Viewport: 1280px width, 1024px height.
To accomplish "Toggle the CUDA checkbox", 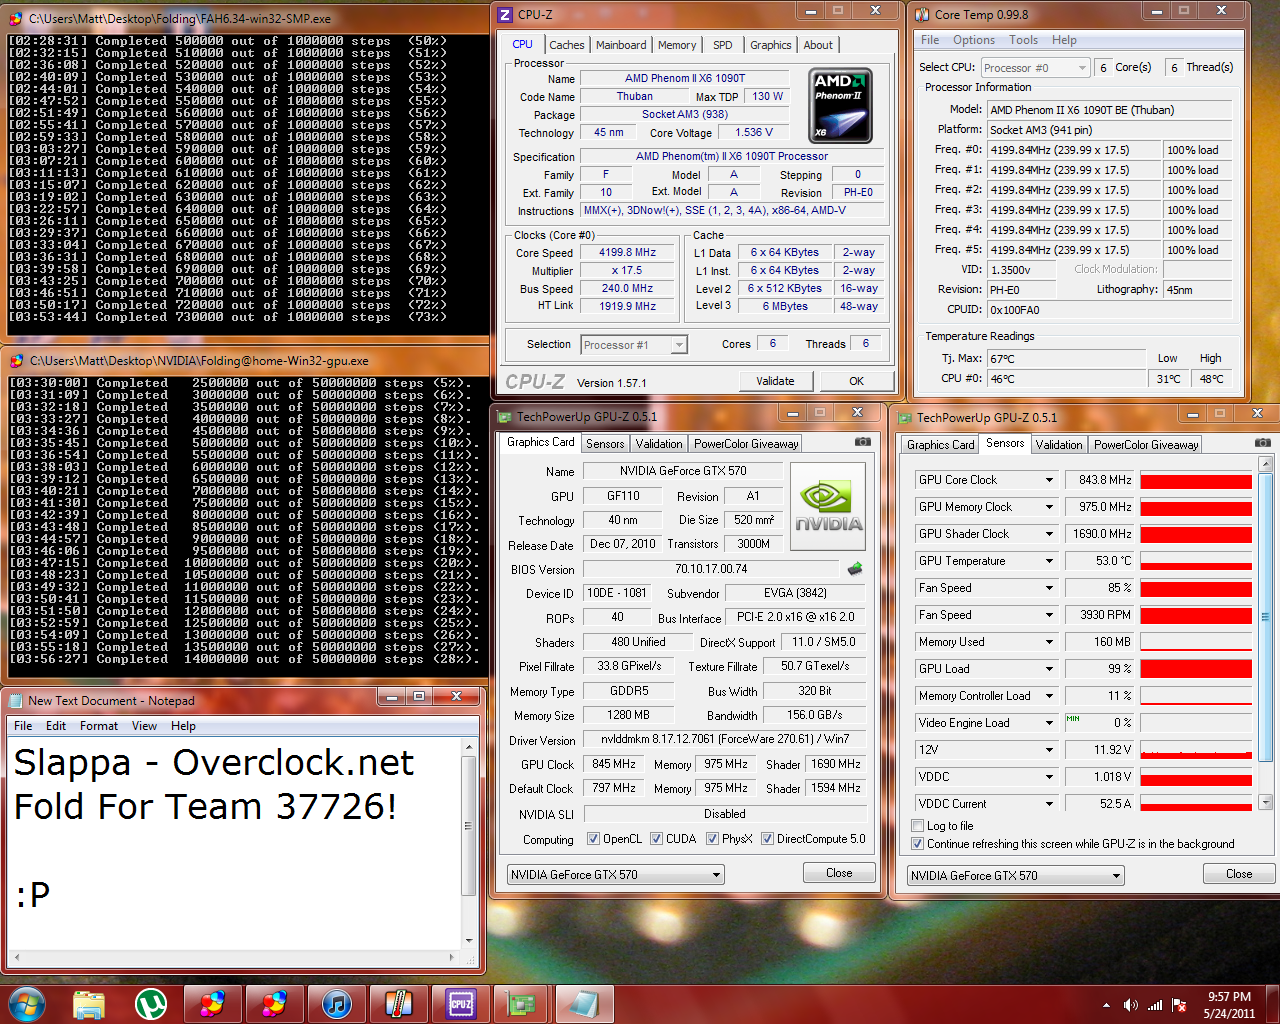I will (x=657, y=839).
